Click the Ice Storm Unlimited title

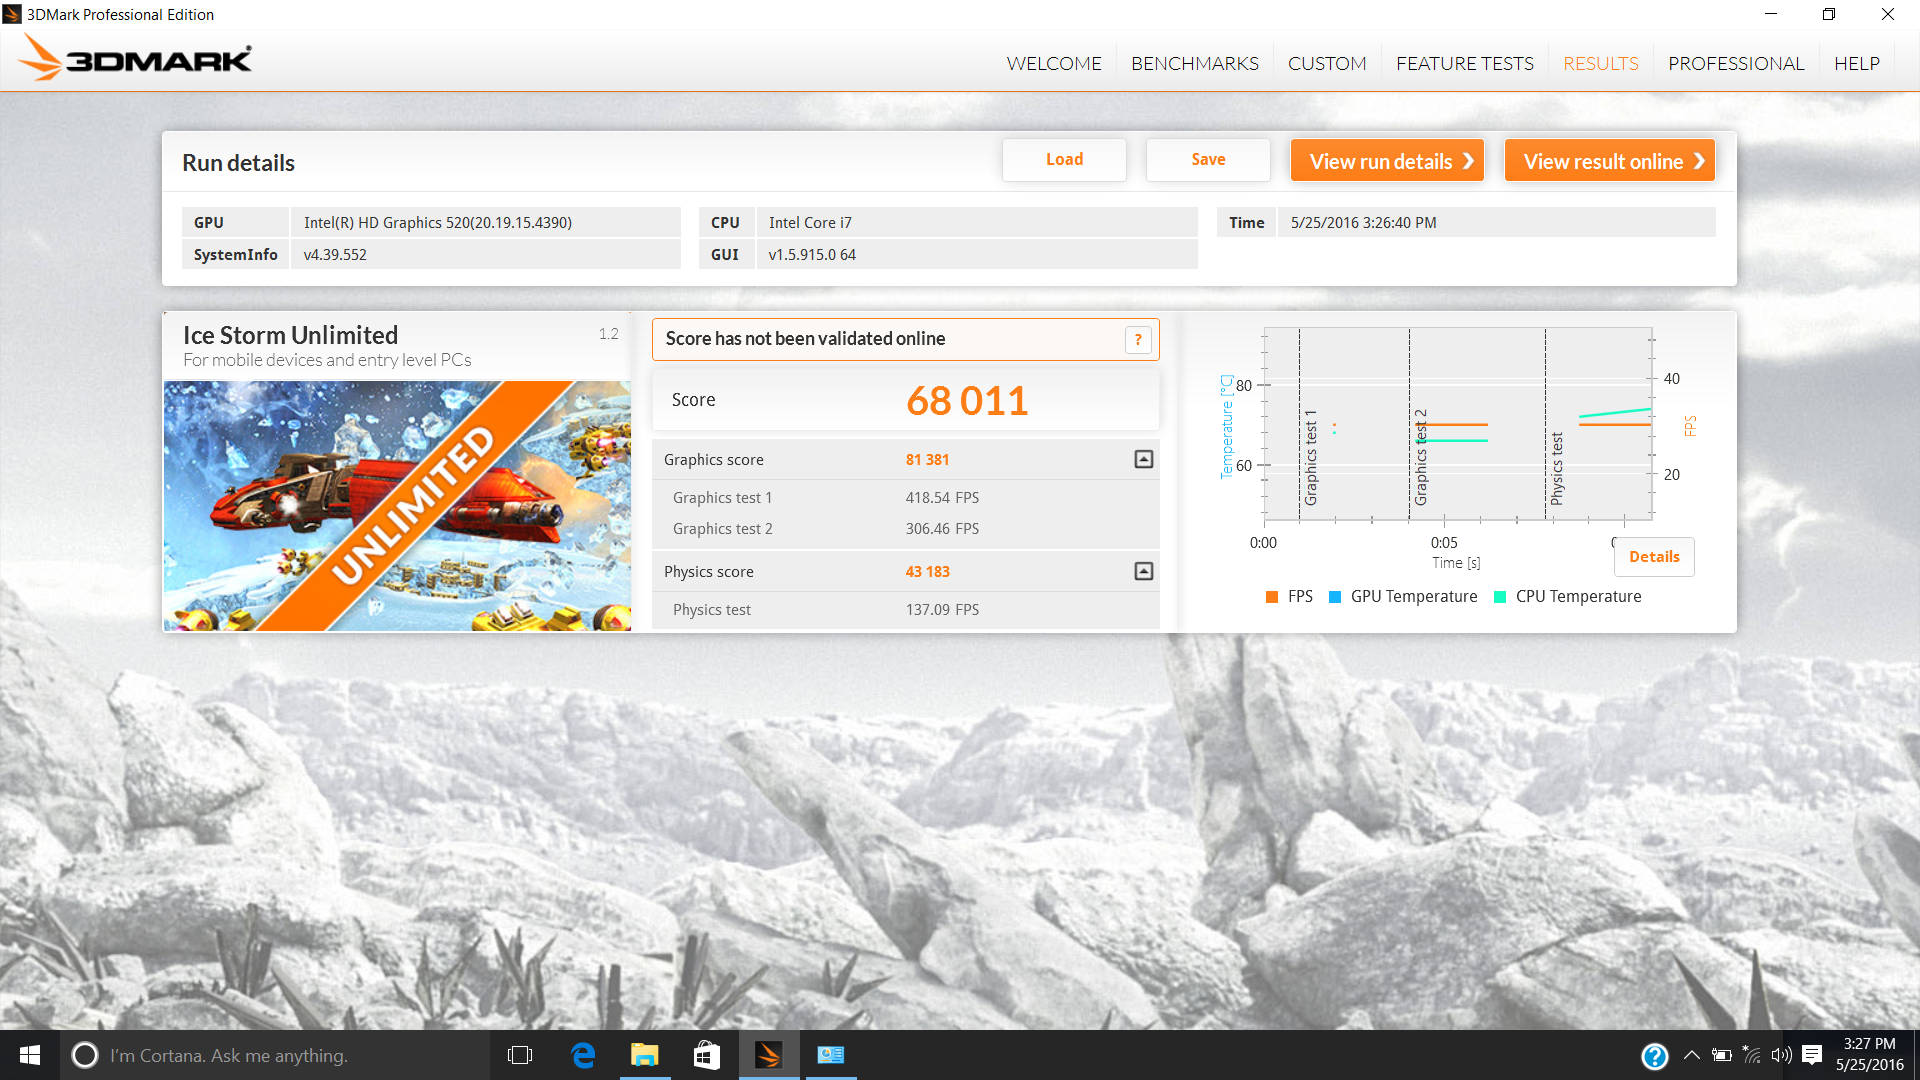(290, 335)
